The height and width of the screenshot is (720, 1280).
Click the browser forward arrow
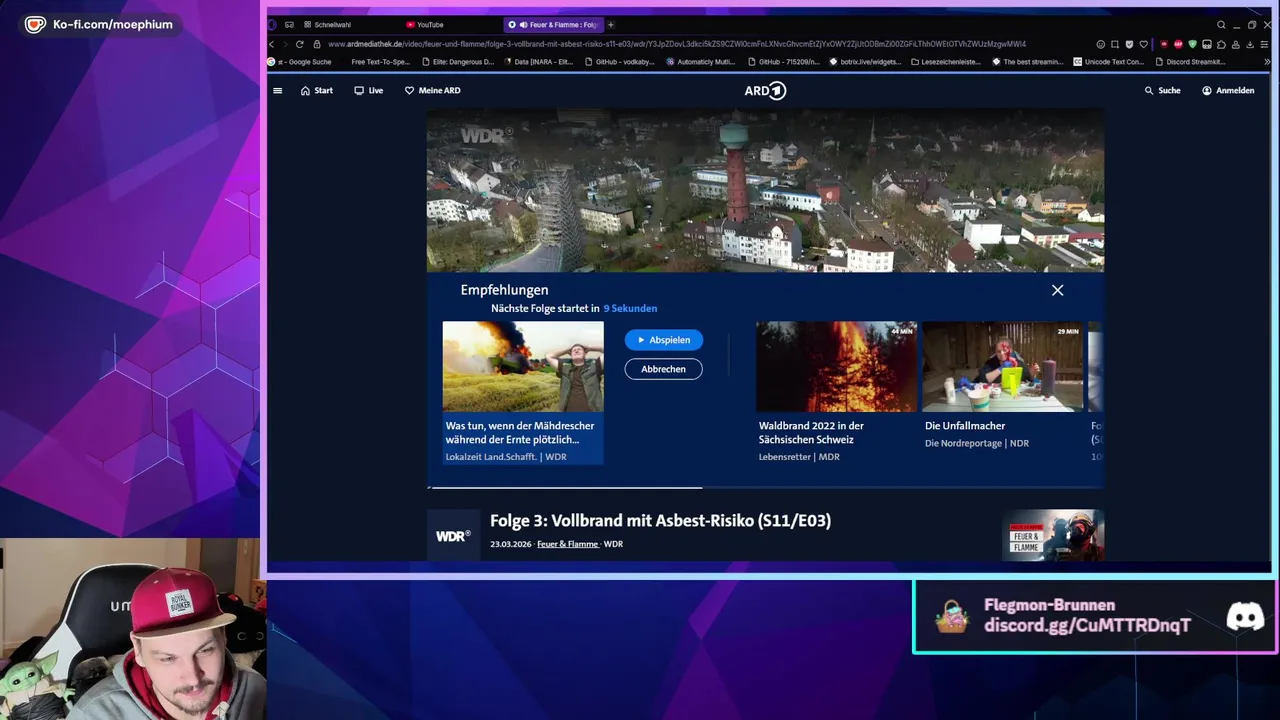285,44
